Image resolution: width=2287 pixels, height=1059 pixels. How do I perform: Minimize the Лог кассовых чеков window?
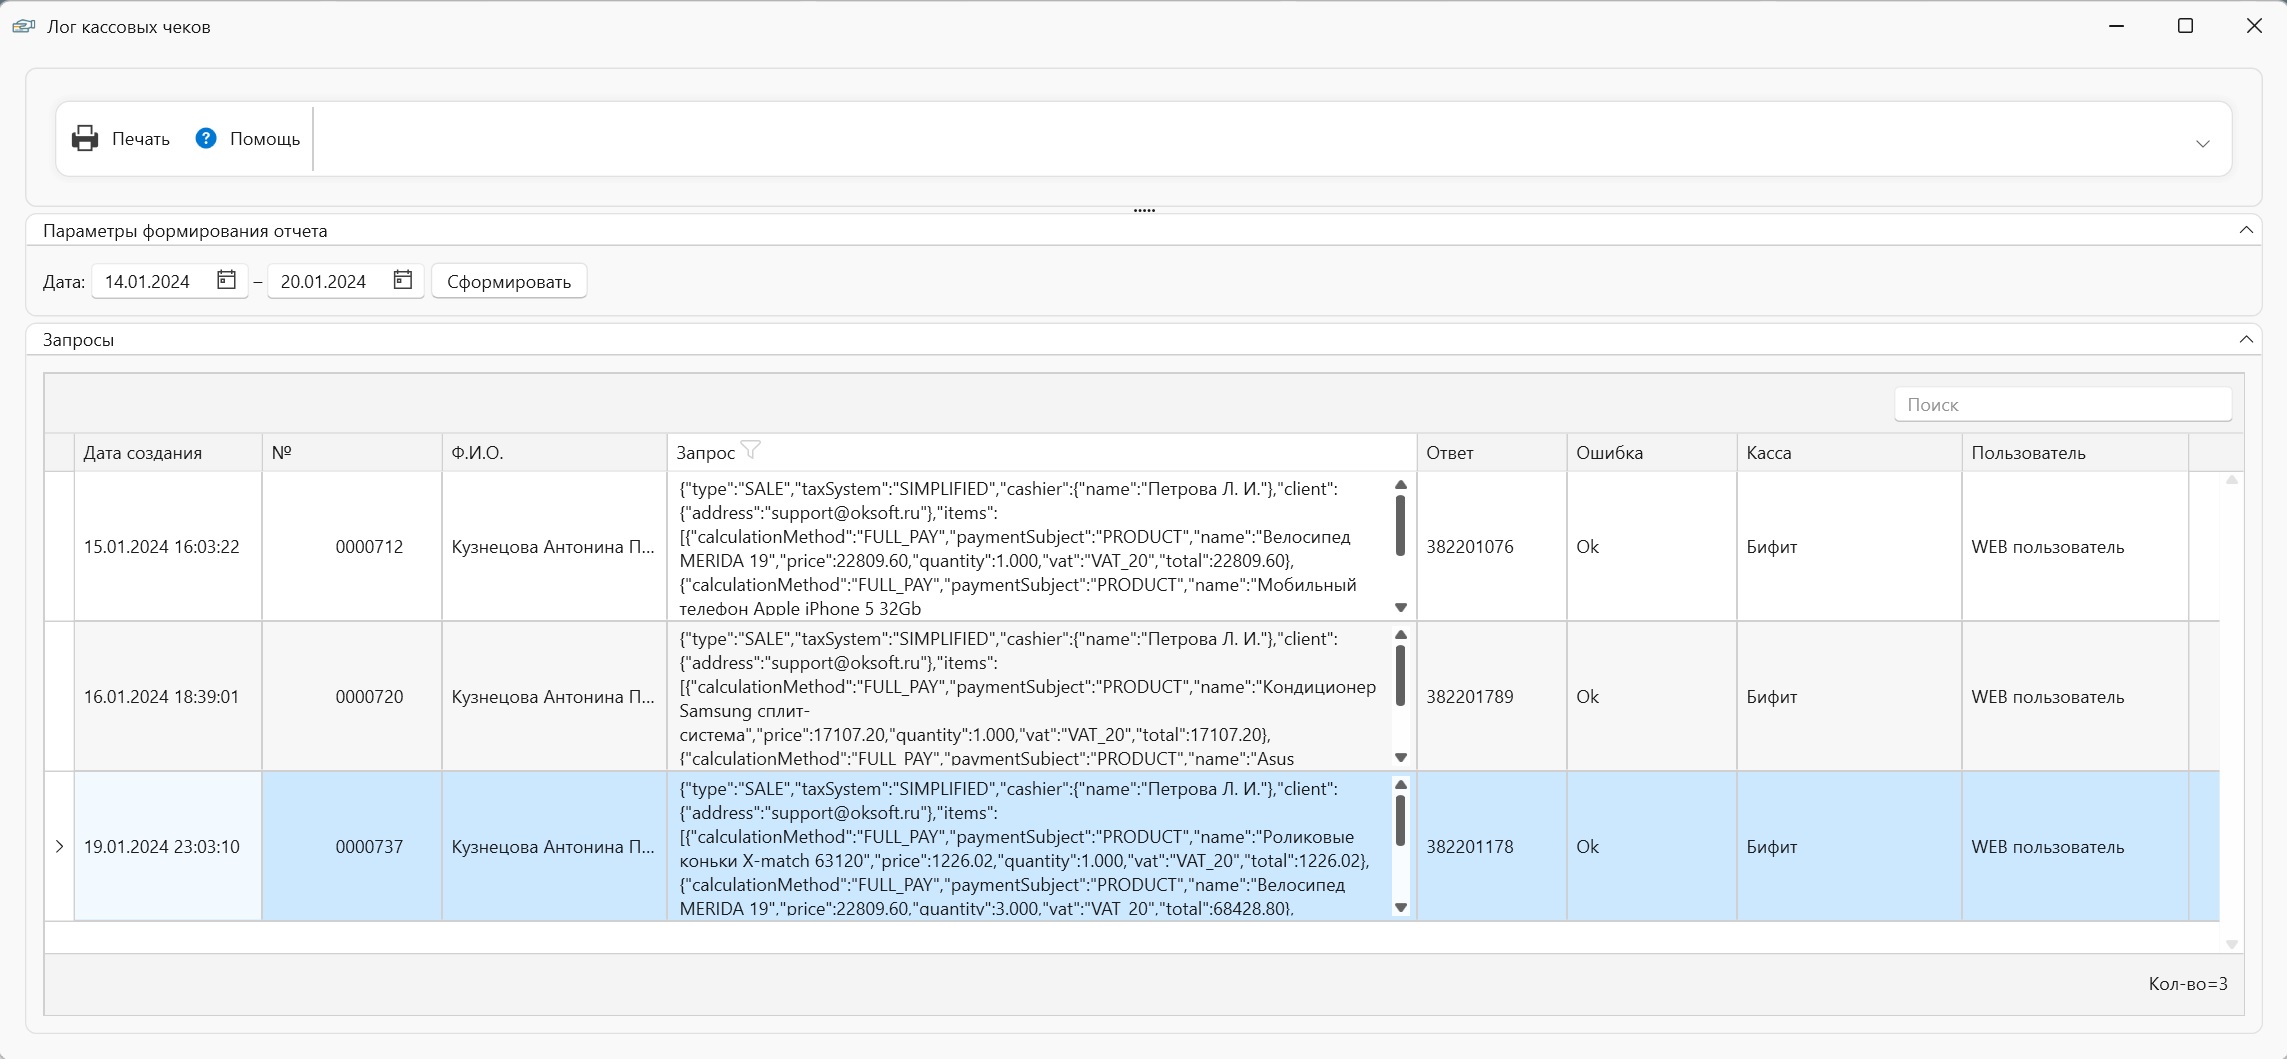point(2116,26)
